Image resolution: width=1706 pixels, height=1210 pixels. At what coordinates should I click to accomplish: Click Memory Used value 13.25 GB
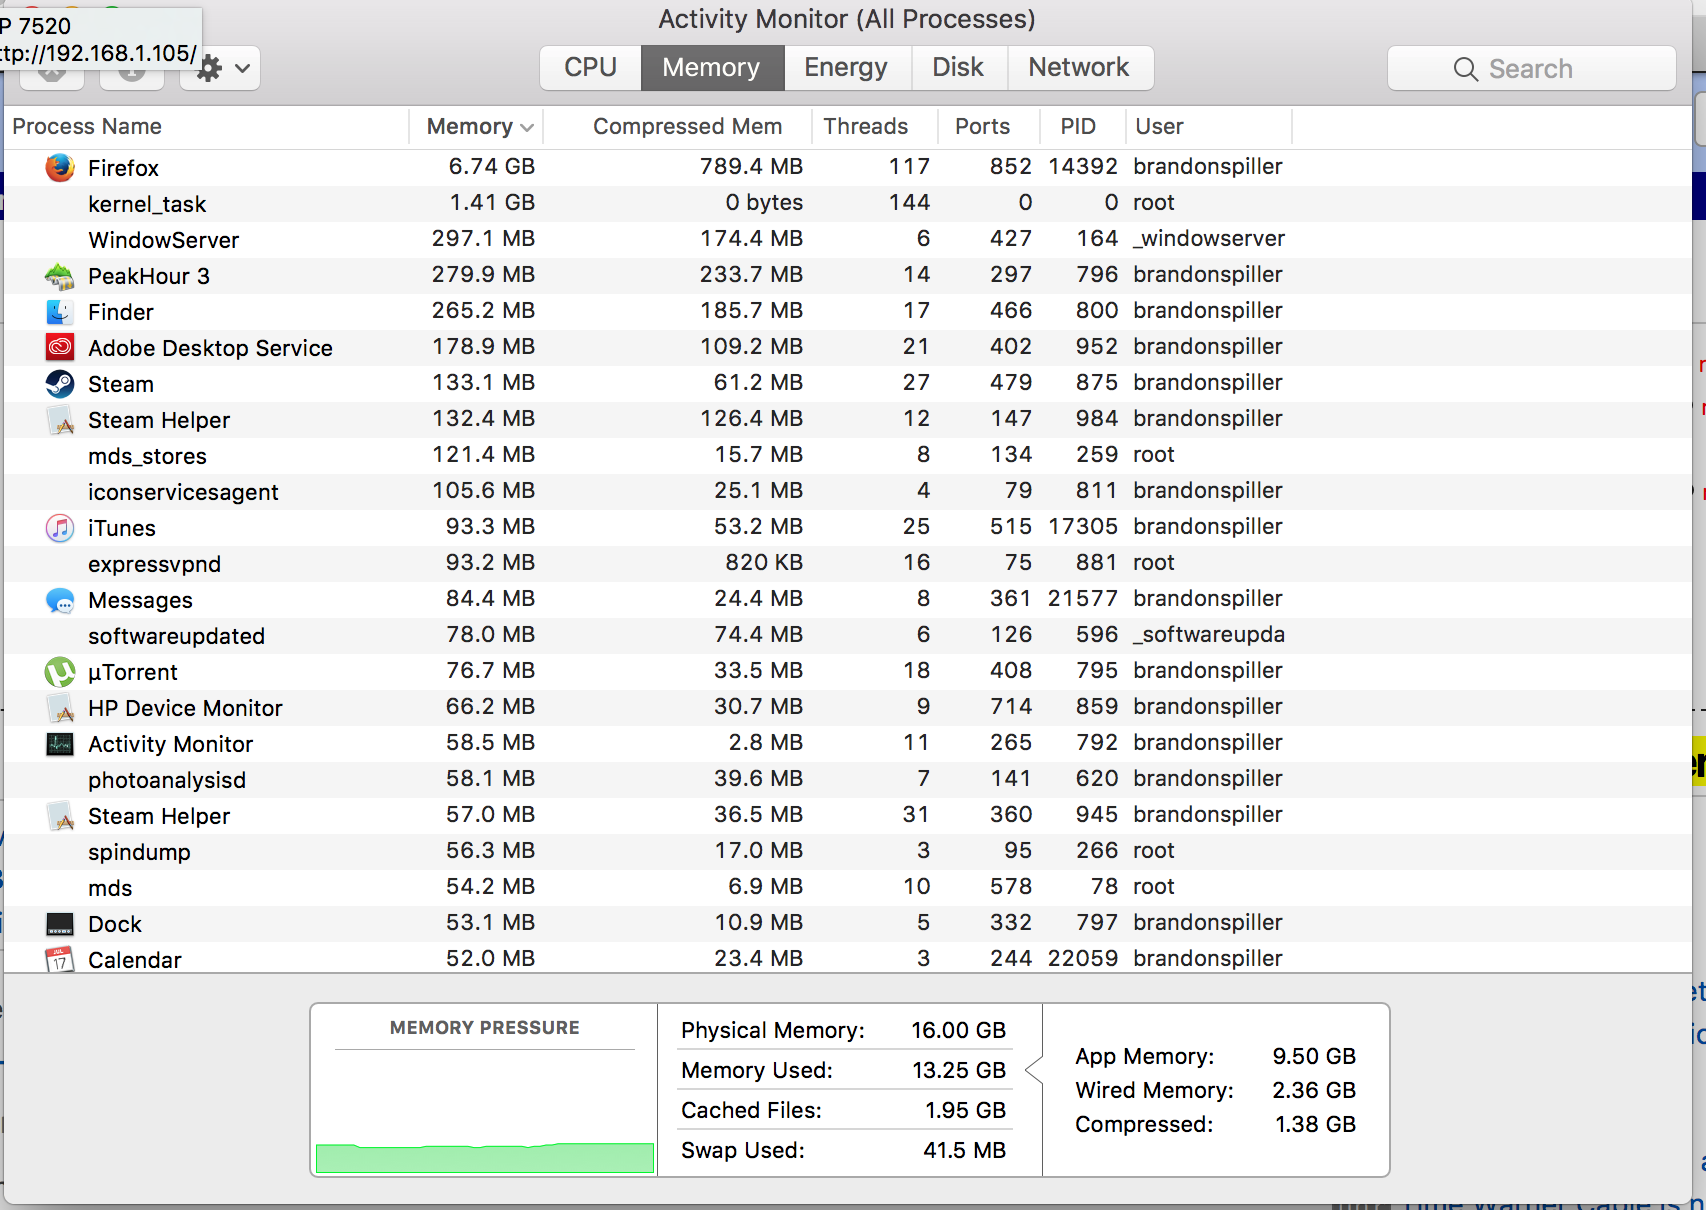(958, 1070)
